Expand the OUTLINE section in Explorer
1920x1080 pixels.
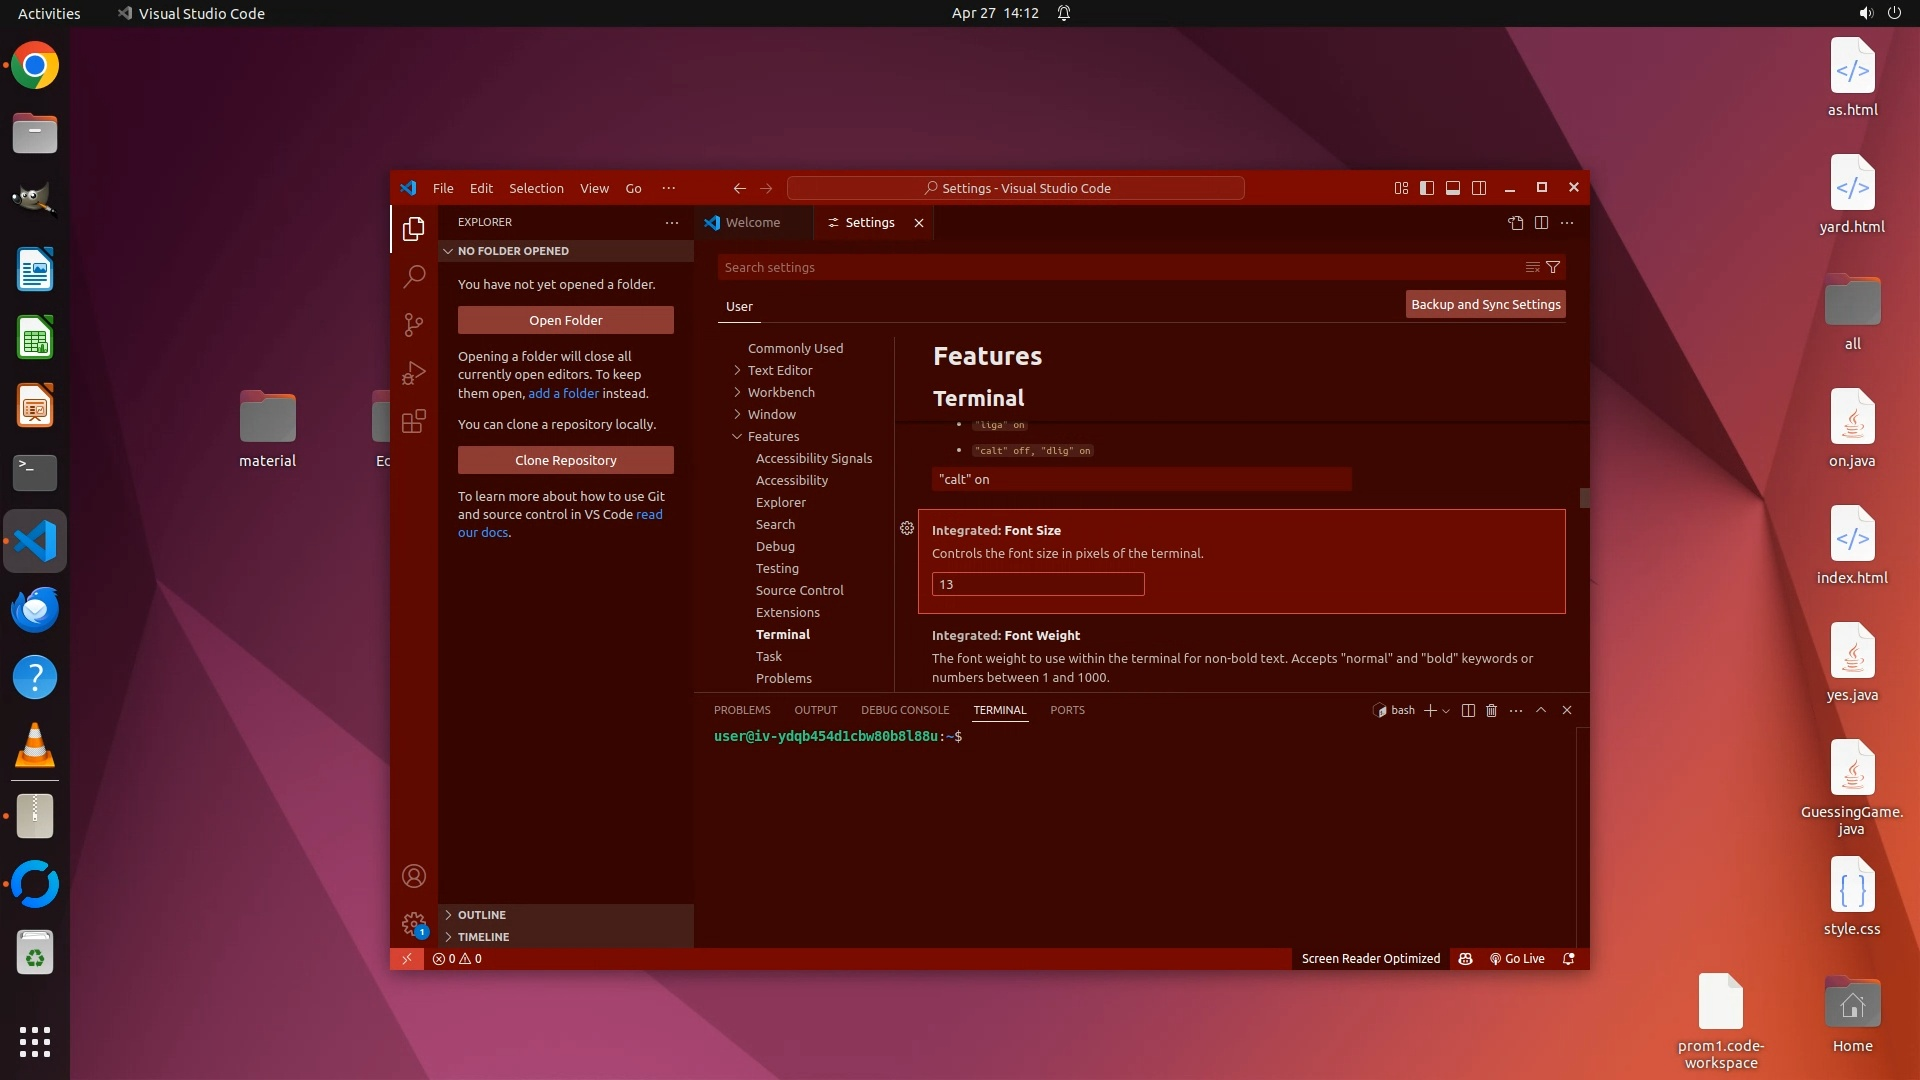pos(482,915)
